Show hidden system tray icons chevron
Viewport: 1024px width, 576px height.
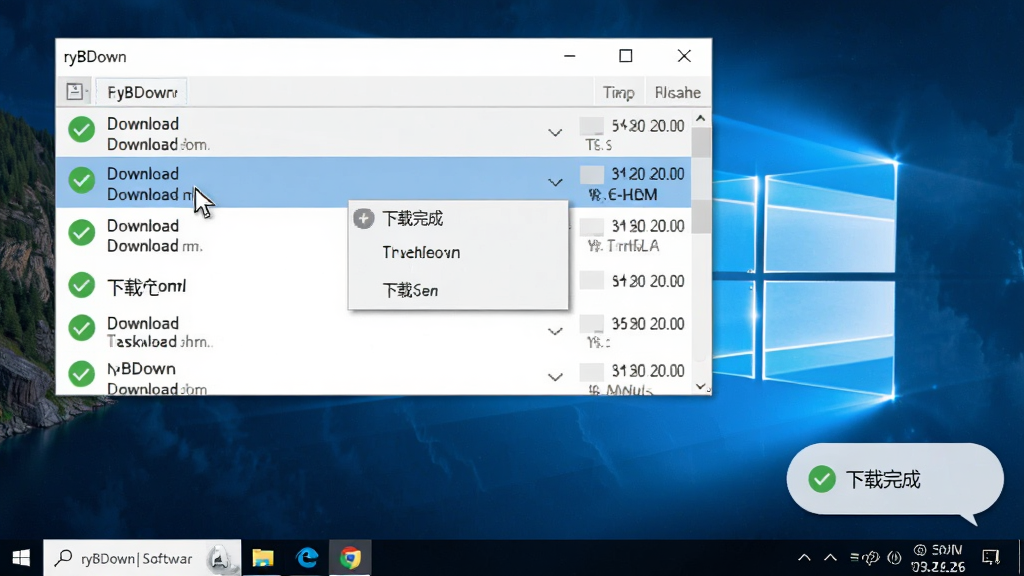pos(805,558)
